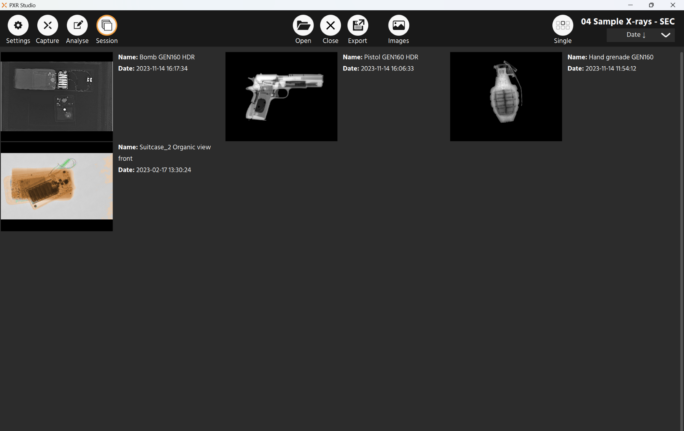Open the Date sort dropdown
Image resolution: width=684 pixels, height=431 pixels.
pyautogui.click(x=635, y=35)
